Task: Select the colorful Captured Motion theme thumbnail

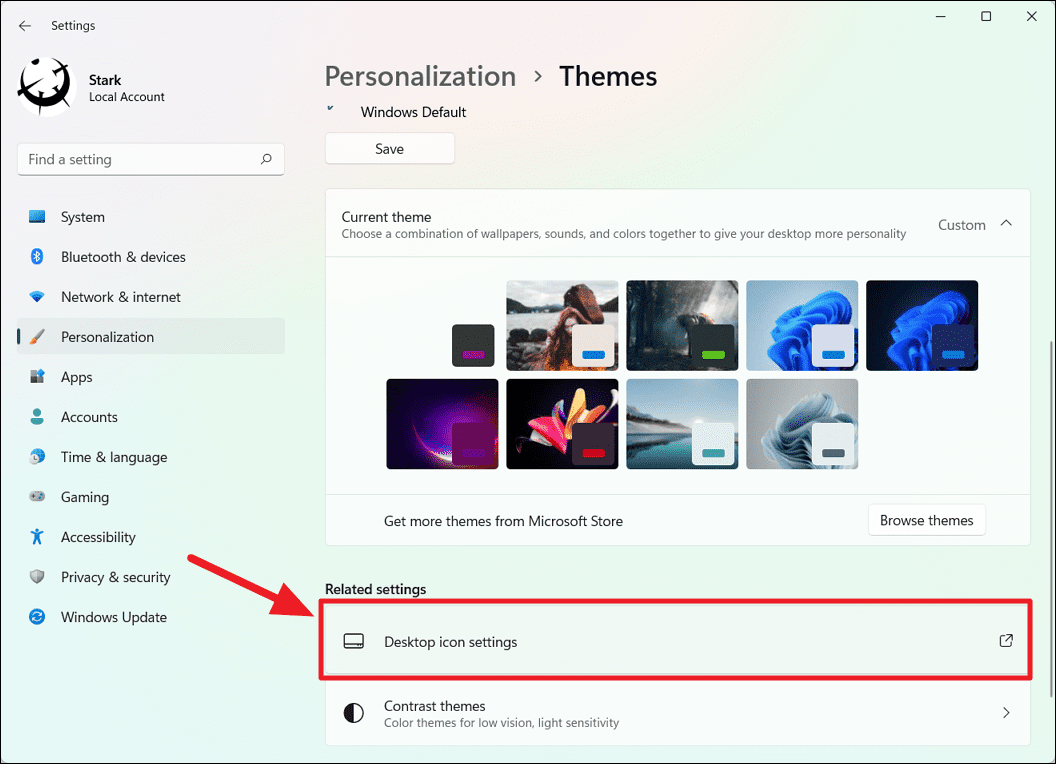Action: pos(562,424)
